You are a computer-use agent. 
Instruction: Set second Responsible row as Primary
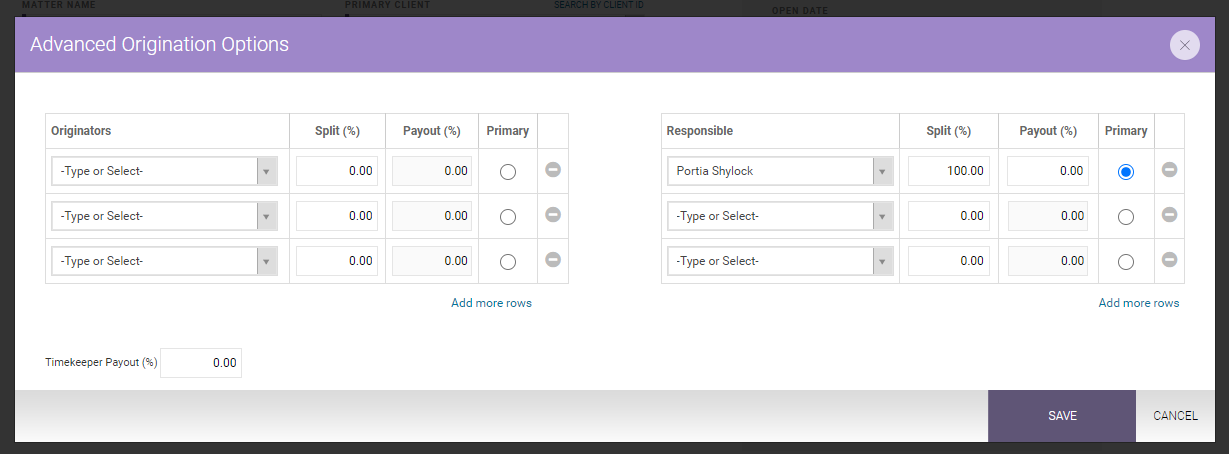pos(1126,217)
